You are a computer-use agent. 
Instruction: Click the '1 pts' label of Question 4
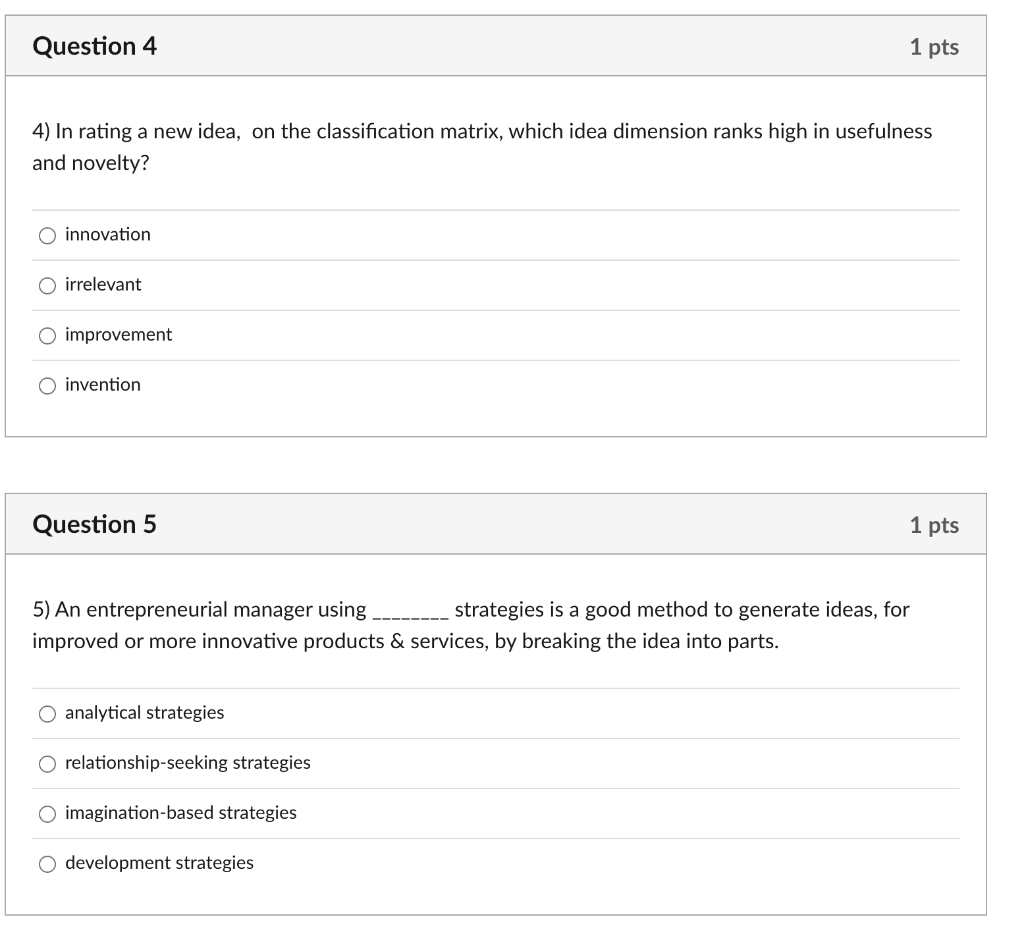point(934,47)
